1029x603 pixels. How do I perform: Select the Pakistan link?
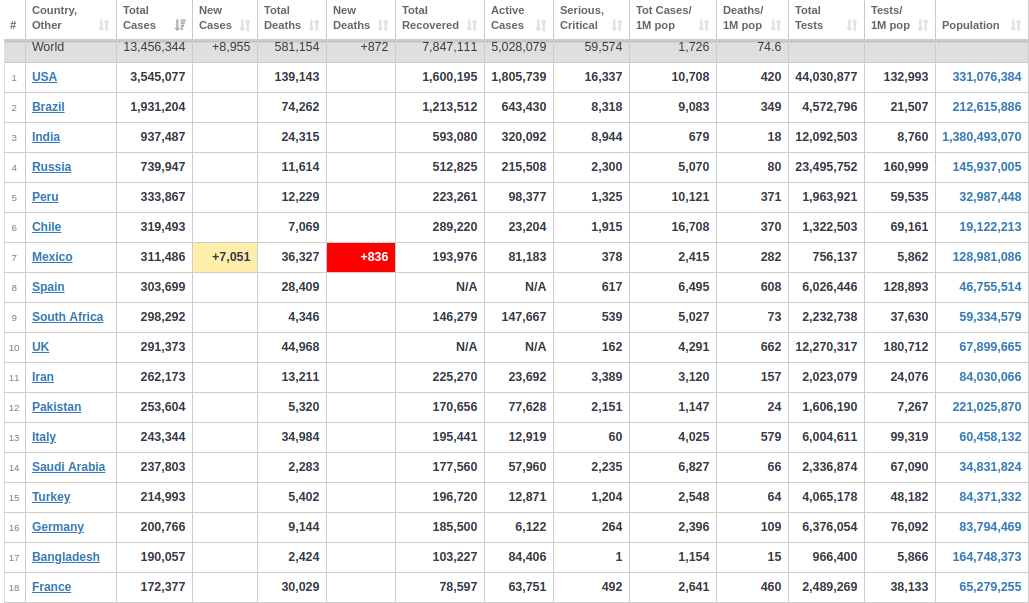pos(56,407)
